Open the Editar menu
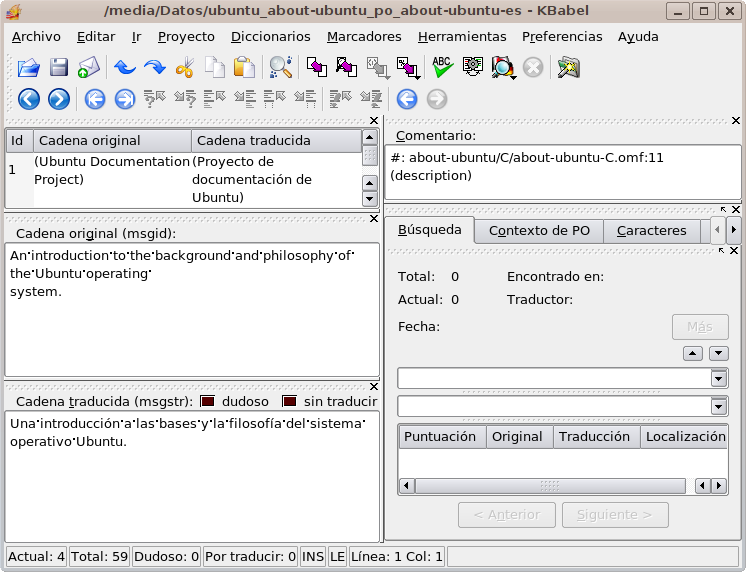This screenshot has width=746, height=572. pyautogui.click(x=96, y=37)
